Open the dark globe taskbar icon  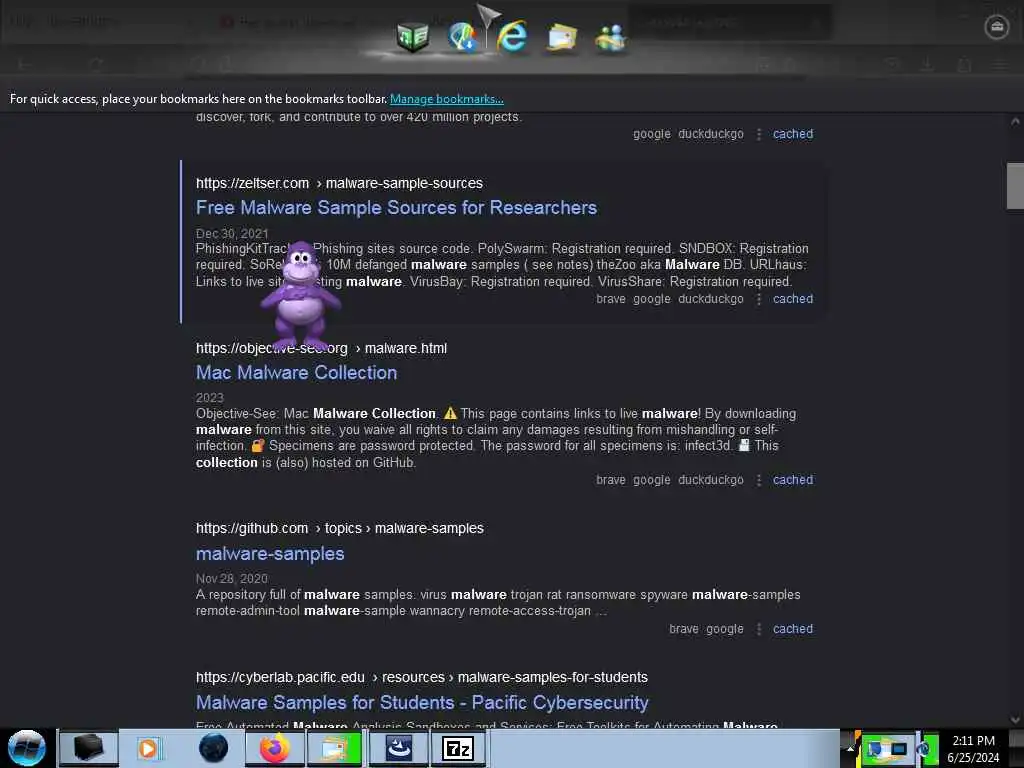coord(213,748)
